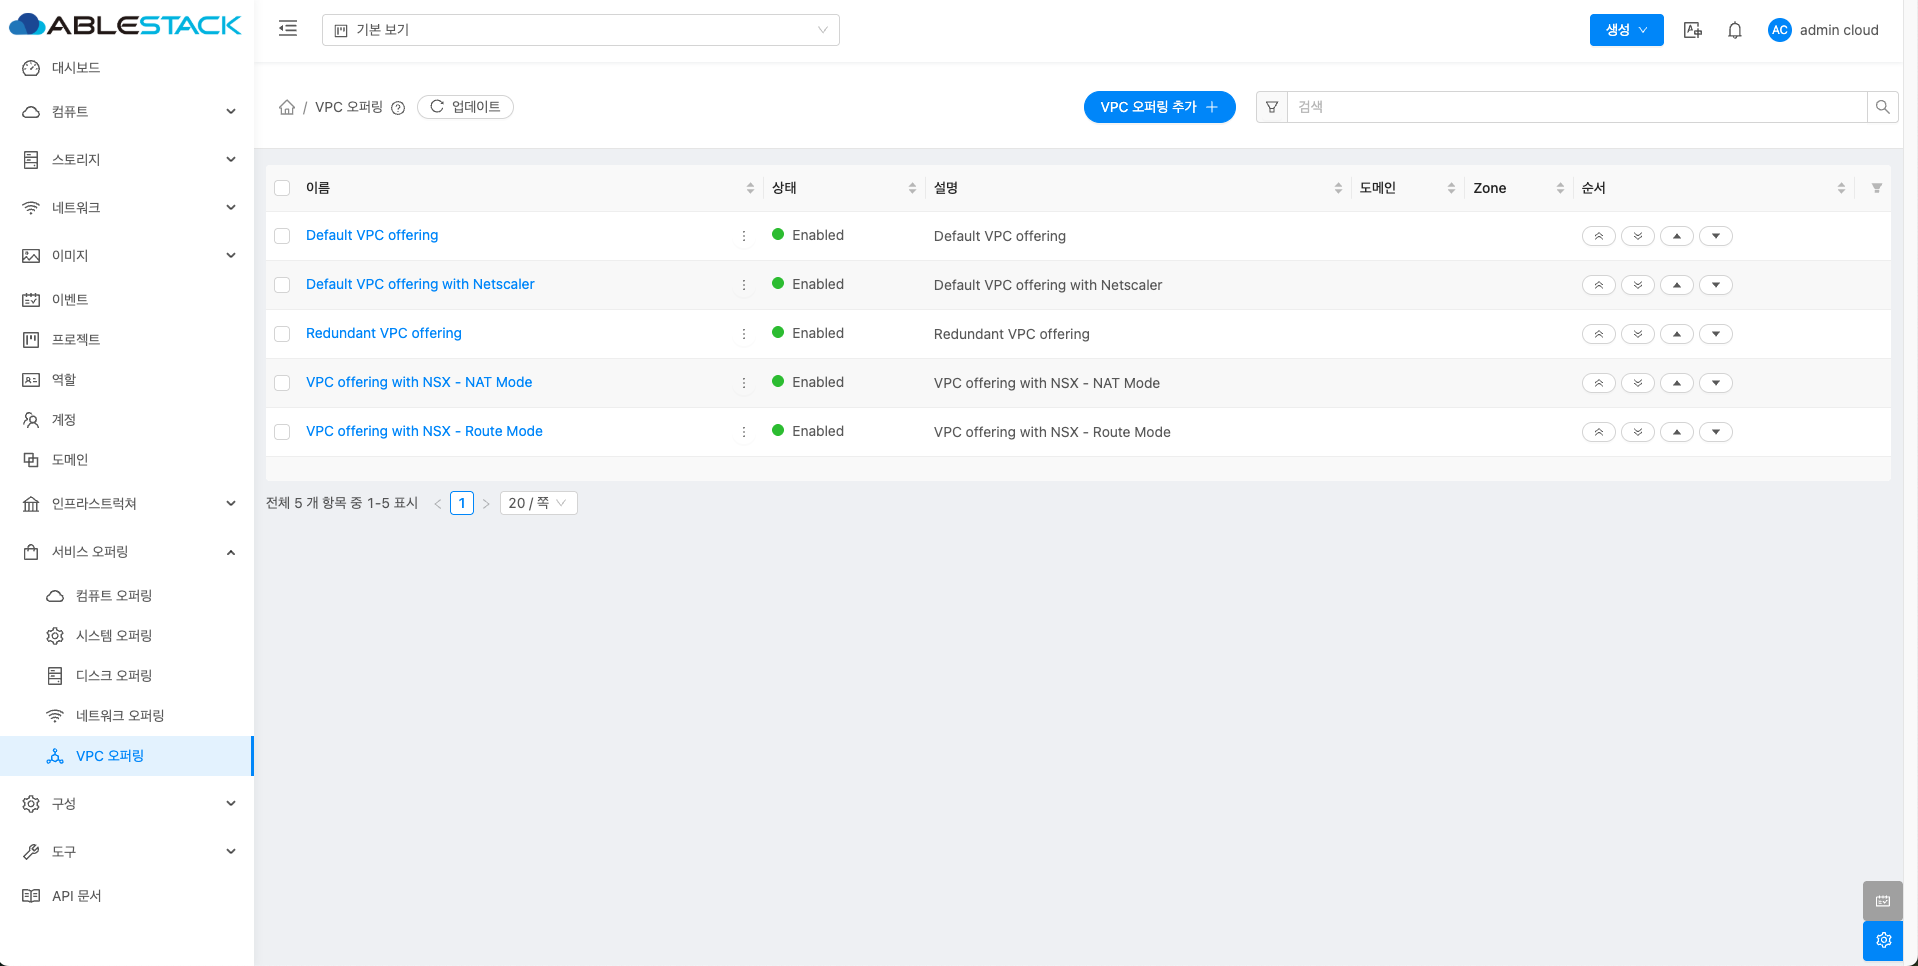Move Default VPC offering to the top

[1598, 236]
